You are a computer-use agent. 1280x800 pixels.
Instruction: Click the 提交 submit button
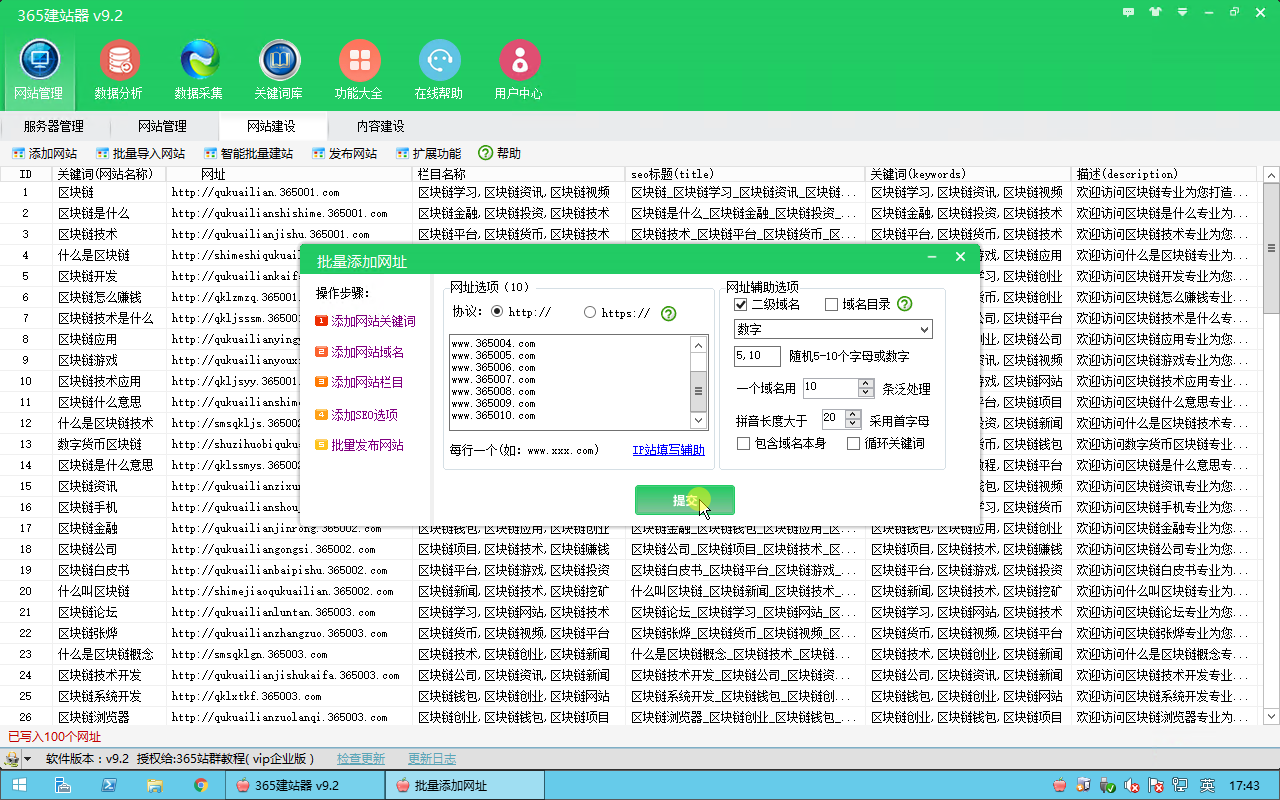click(685, 500)
